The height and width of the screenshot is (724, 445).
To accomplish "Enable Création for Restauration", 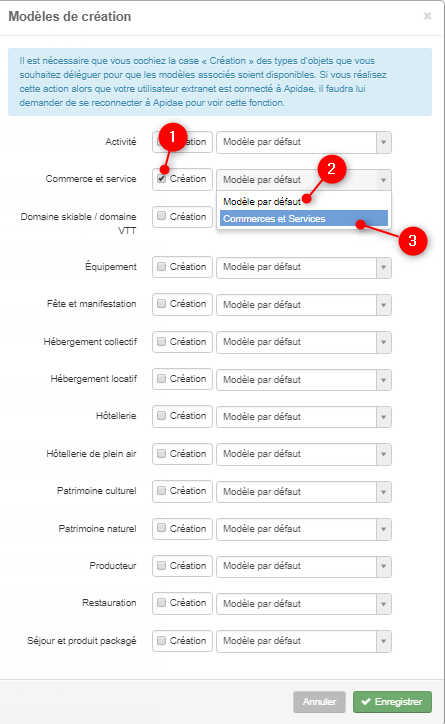I will pos(162,603).
